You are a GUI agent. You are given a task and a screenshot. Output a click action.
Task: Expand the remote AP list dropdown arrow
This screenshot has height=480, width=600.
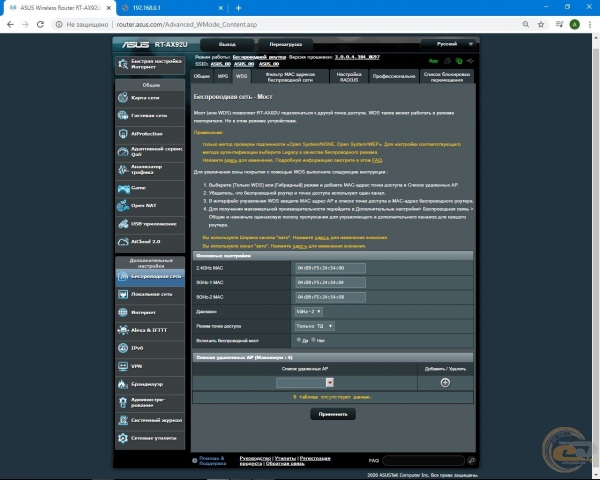(329, 382)
